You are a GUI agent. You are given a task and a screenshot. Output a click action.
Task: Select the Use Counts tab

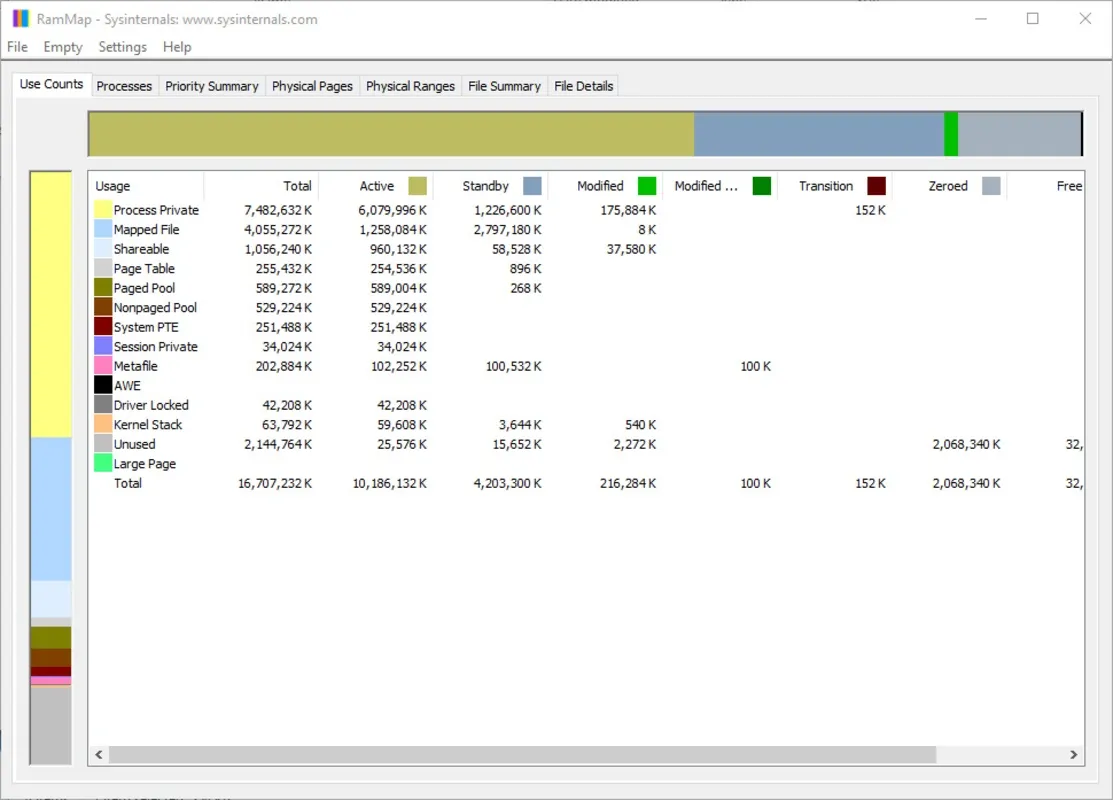point(52,84)
